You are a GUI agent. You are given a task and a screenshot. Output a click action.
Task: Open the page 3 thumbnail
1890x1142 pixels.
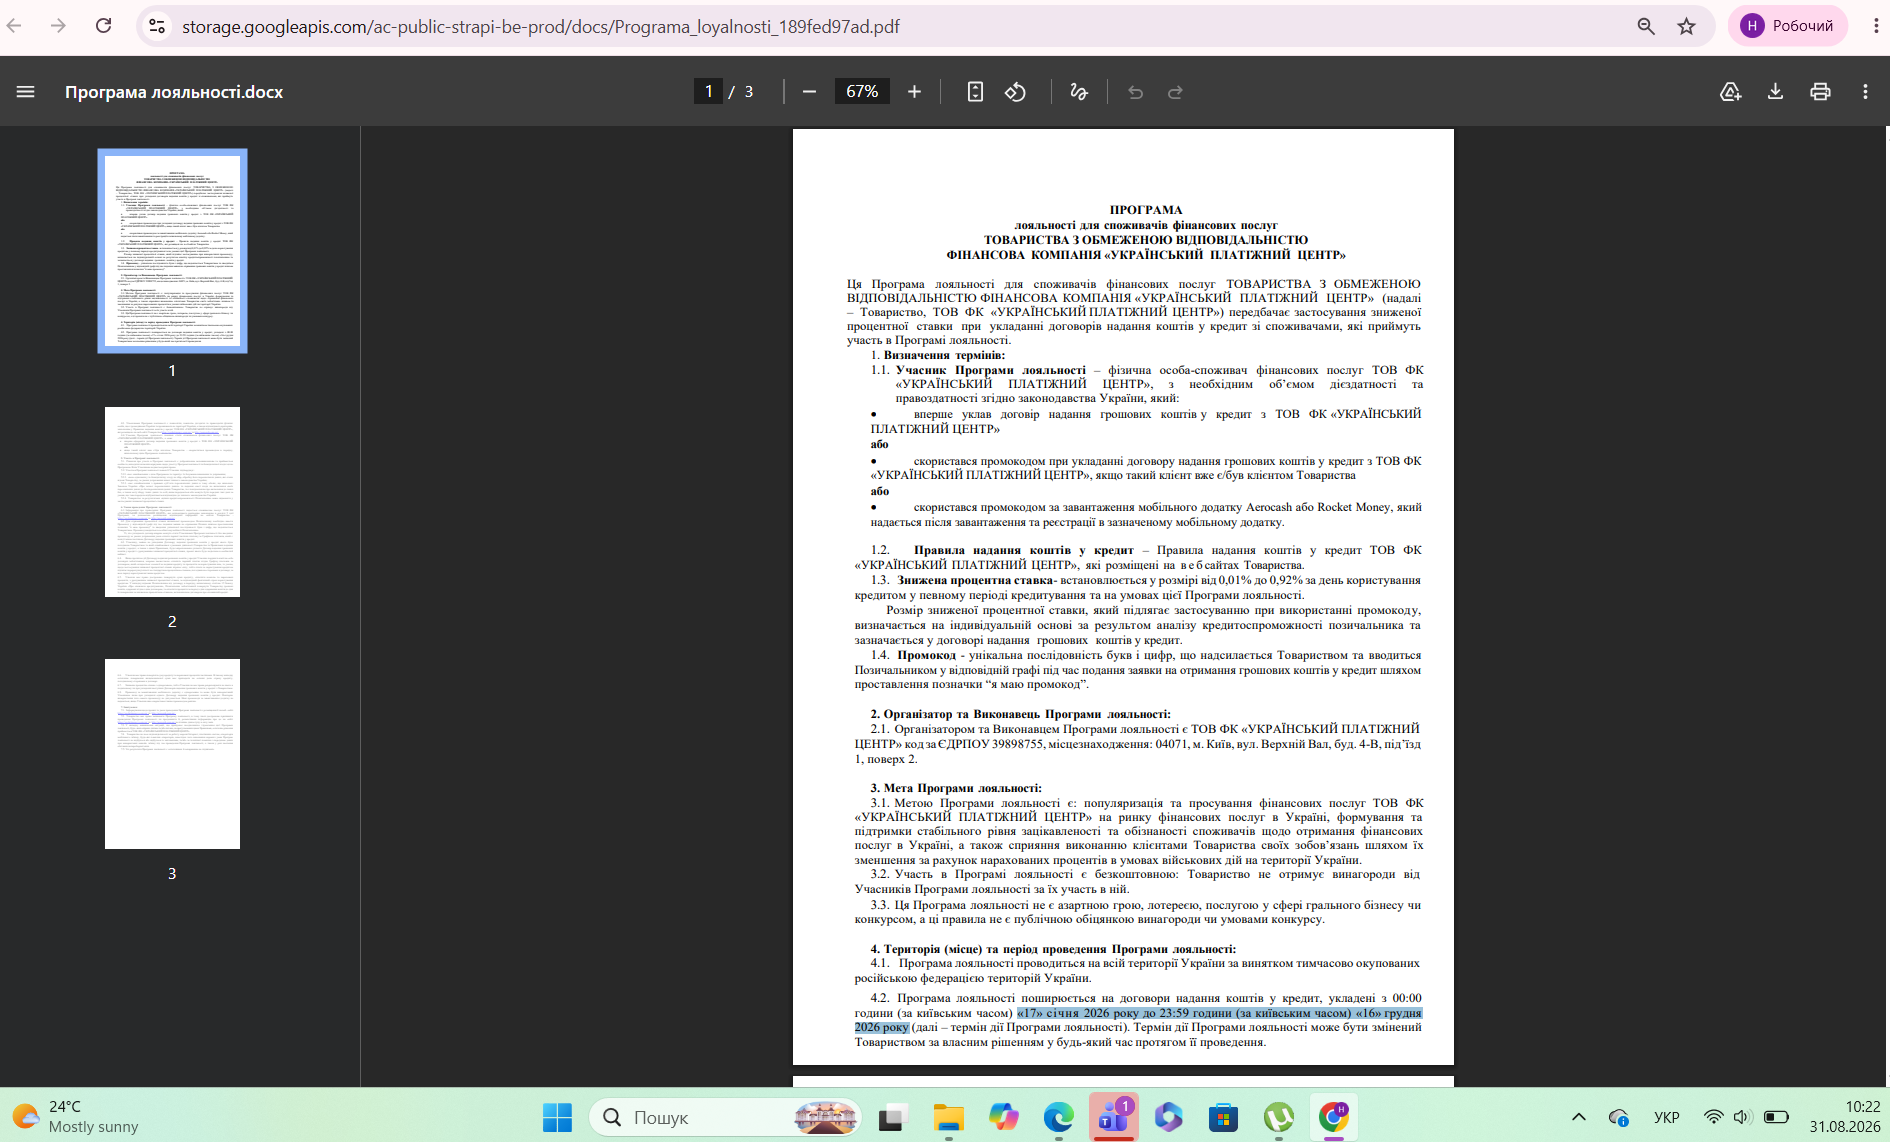172,754
